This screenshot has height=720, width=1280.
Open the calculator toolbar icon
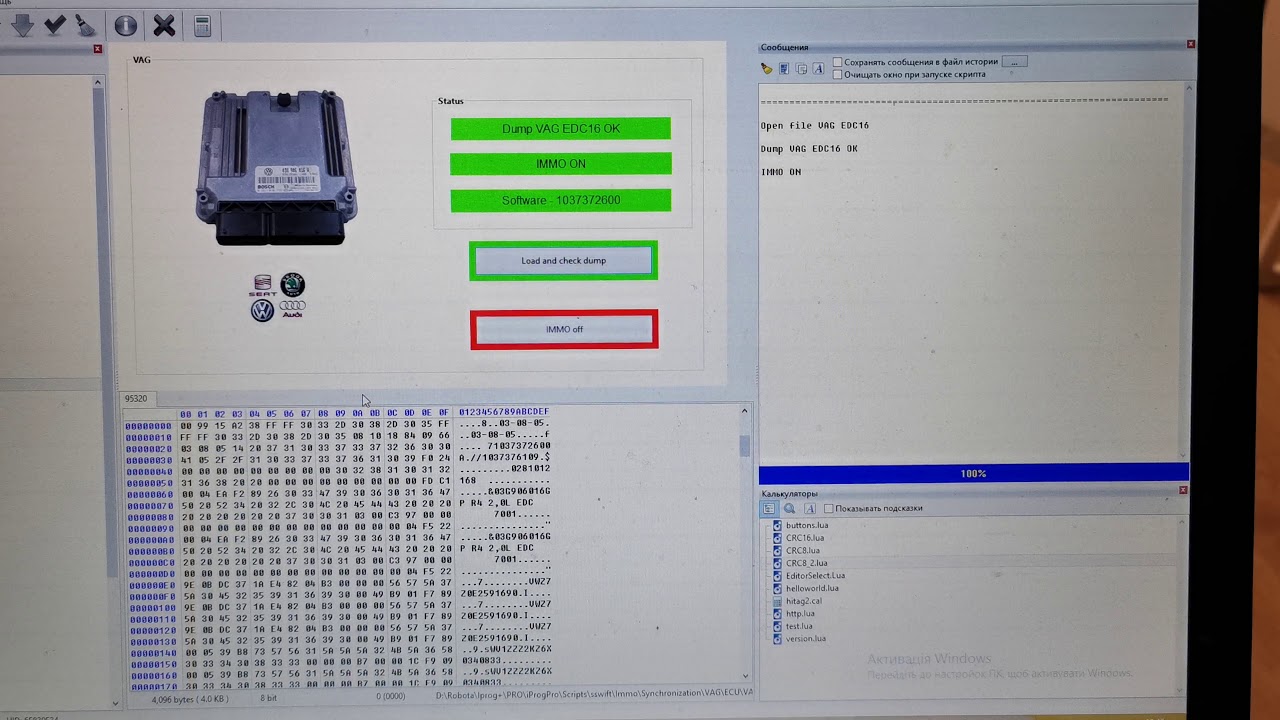pos(202,26)
